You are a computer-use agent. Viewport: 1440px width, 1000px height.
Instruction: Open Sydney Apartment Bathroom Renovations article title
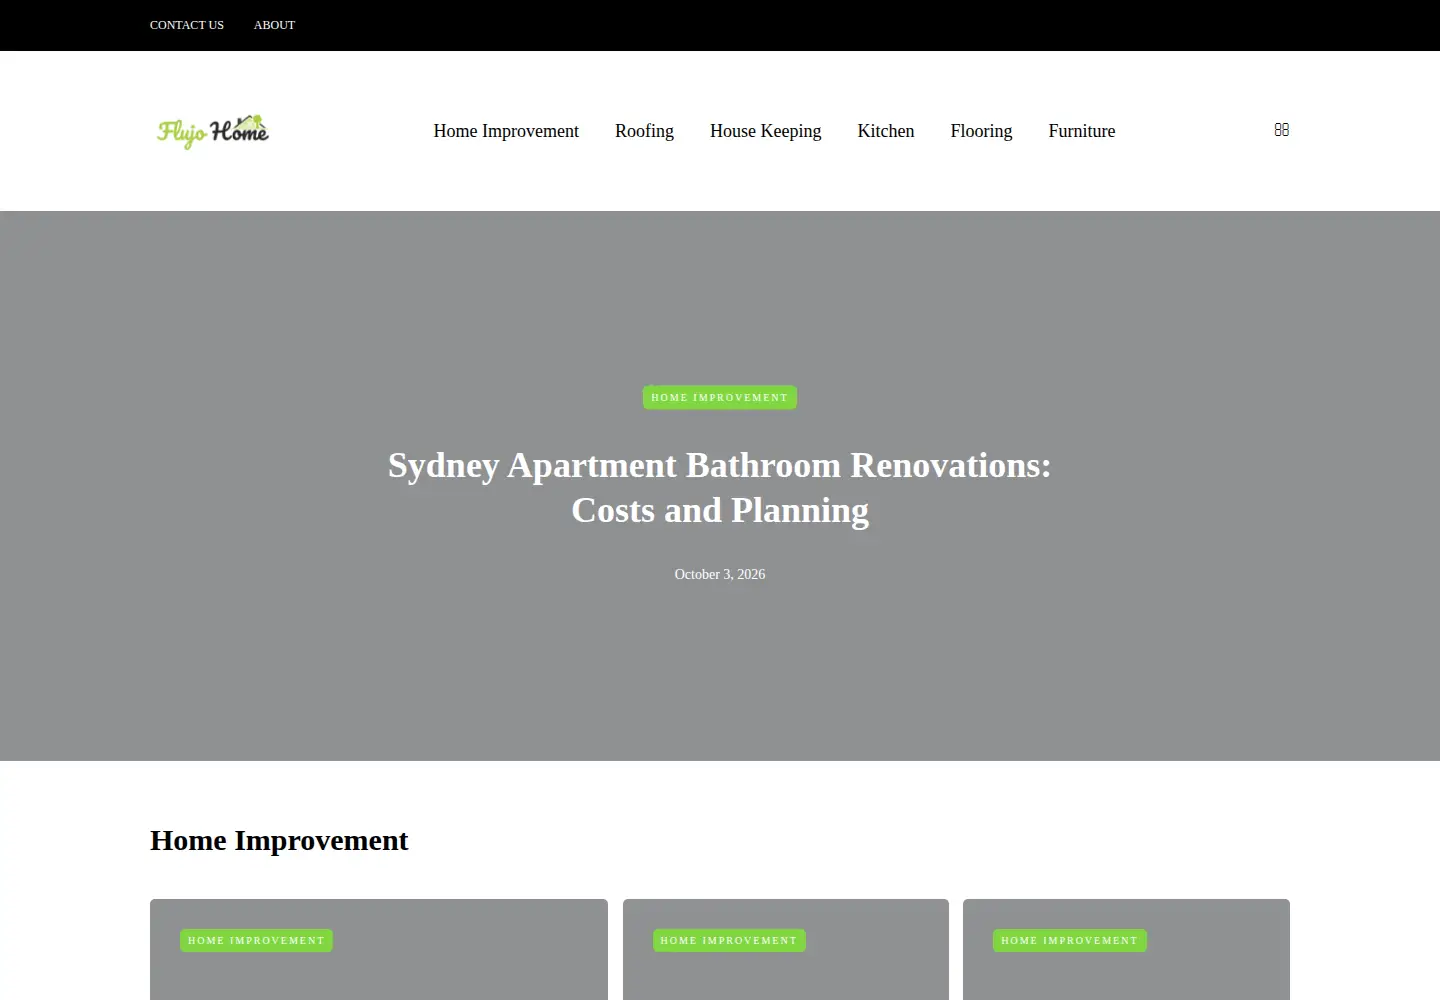[x=720, y=488]
